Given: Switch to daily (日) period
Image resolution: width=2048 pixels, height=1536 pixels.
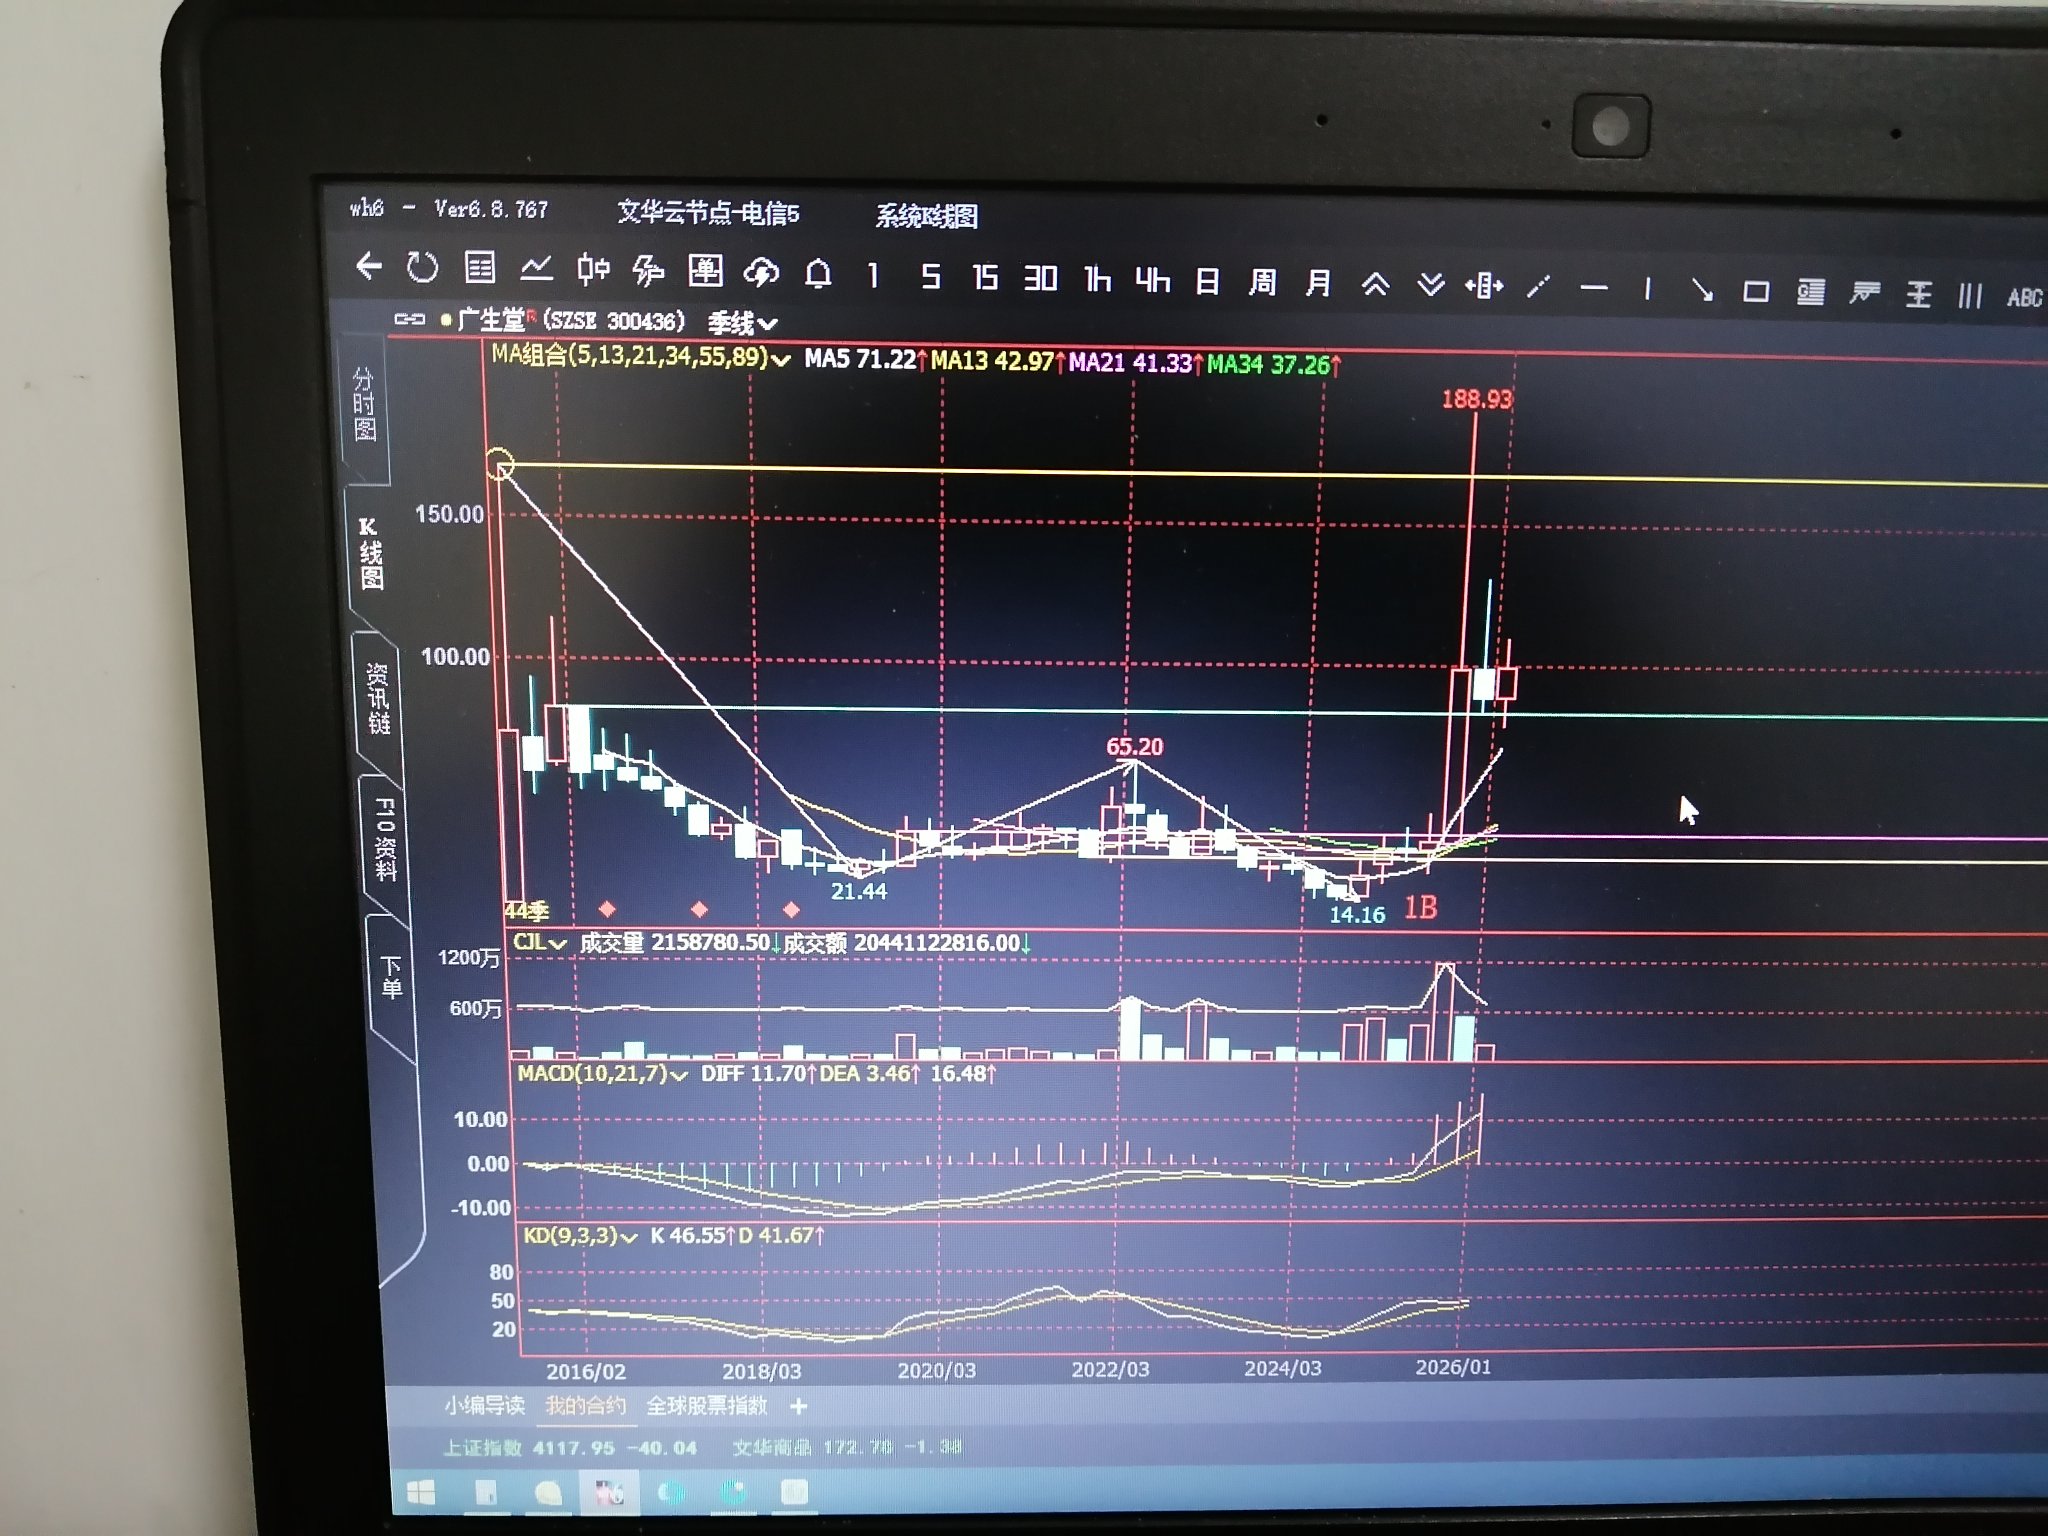Looking at the screenshot, I should point(1207,282).
